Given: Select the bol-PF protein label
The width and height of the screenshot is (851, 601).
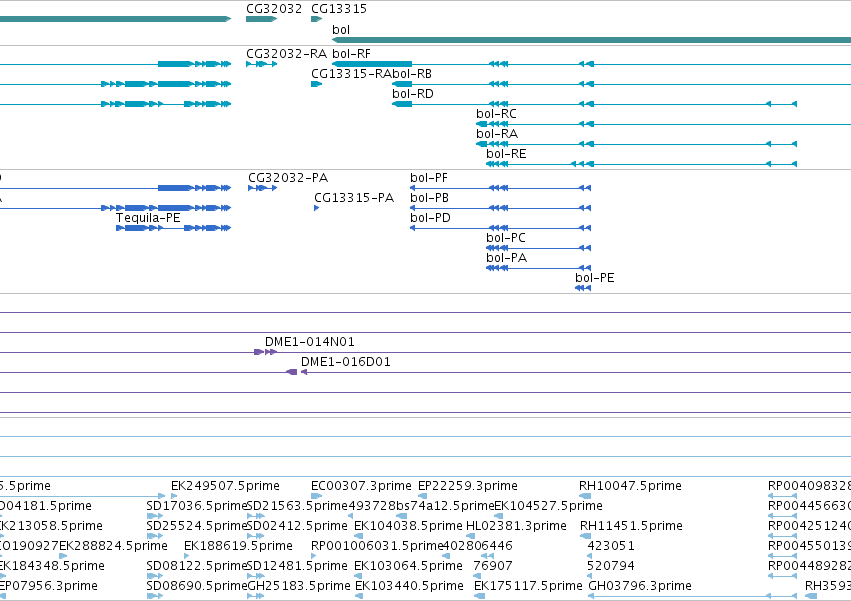Looking at the screenshot, I should click(x=429, y=178).
